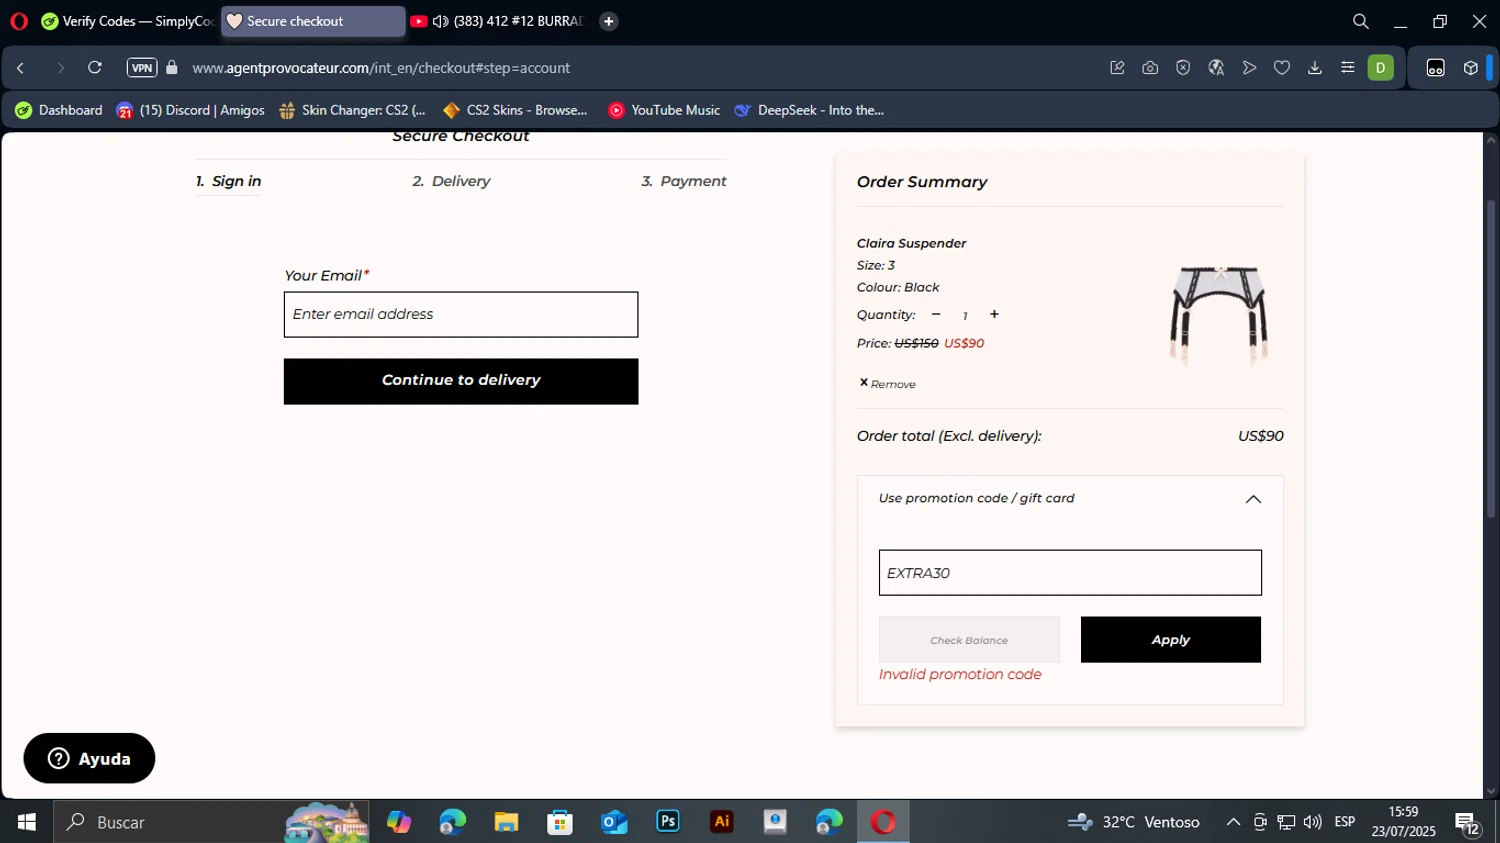This screenshot has width=1500, height=843.
Task: Click the address bar URL field
Action: click(x=381, y=68)
